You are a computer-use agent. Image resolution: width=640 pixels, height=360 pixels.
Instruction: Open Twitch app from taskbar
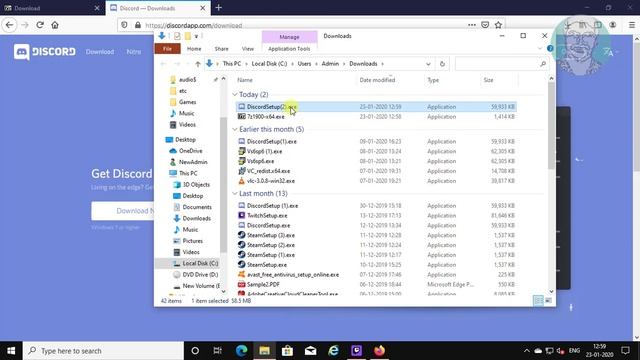(356, 351)
